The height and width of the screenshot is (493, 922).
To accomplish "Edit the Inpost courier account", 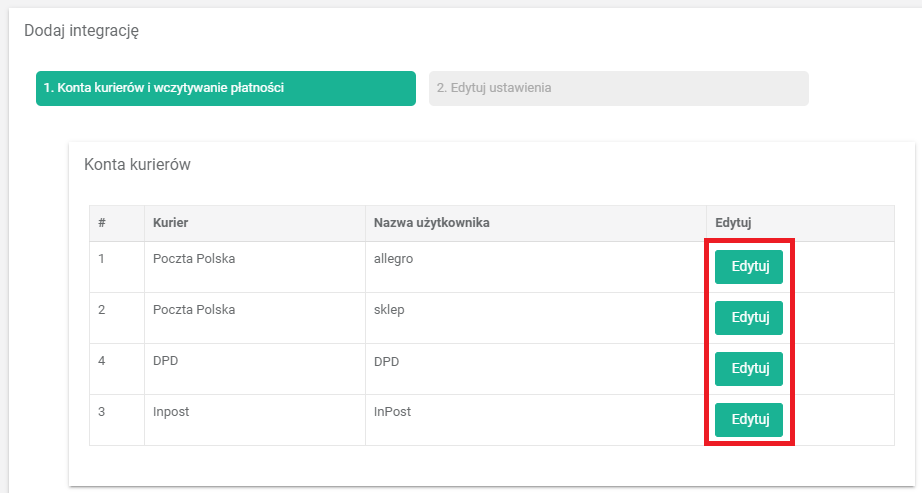I will point(749,420).
